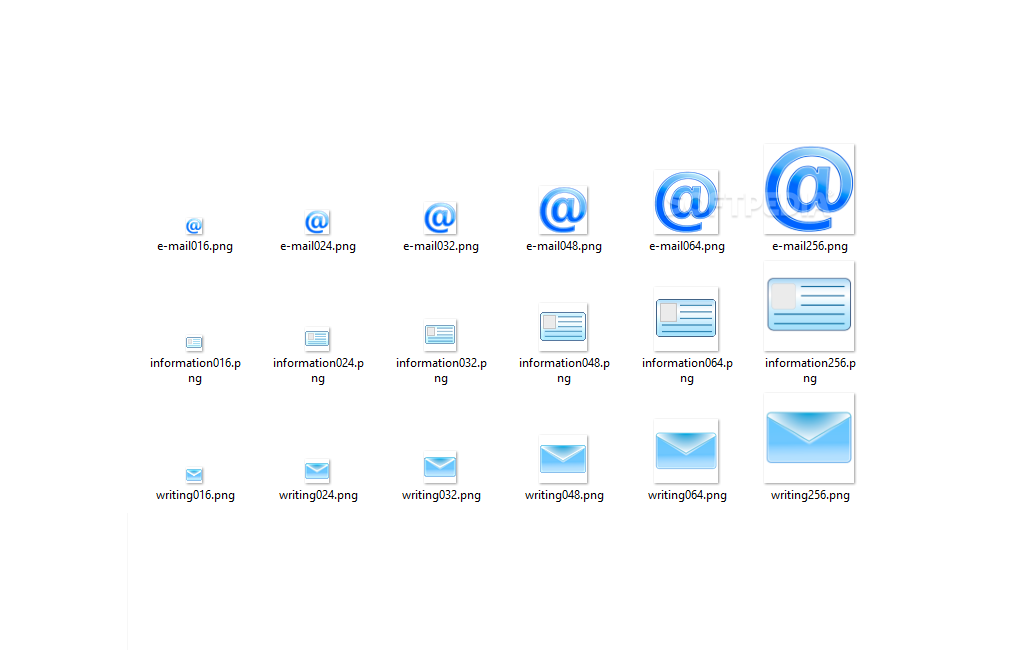Click the label 'information032.png'
The height and width of the screenshot is (650, 1025).
pyautogui.click(x=441, y=371)
